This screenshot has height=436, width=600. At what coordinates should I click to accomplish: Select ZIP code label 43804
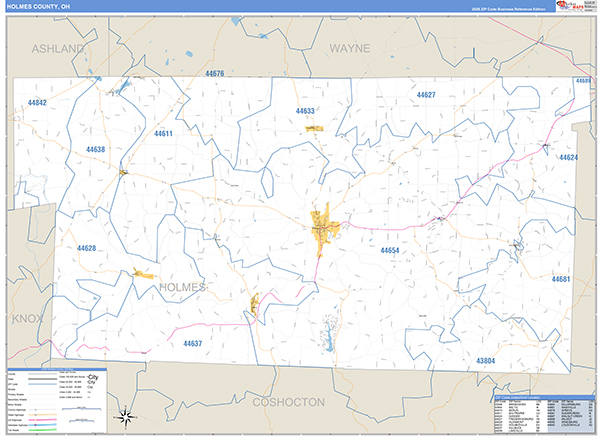[486, 361]
